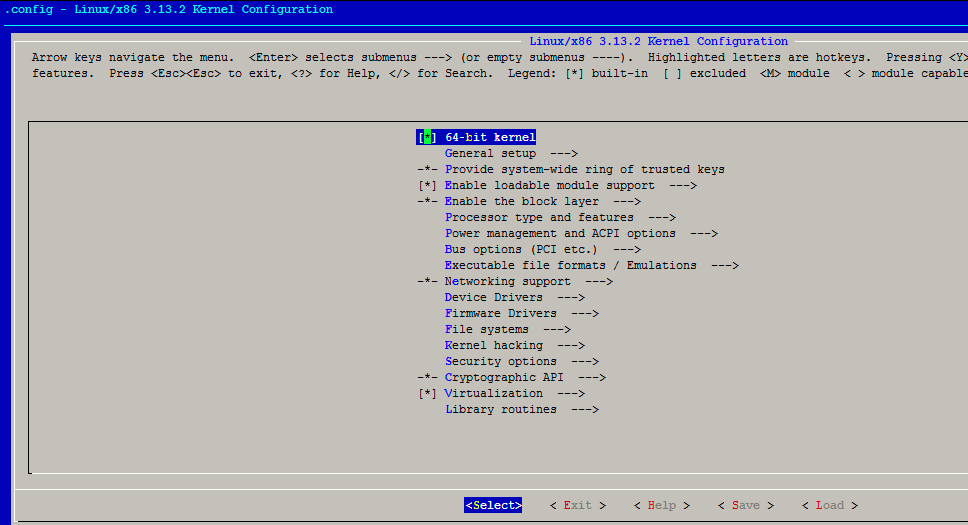
Task: Open Power management and ACPI options
Action: click(x=582, y=233)
